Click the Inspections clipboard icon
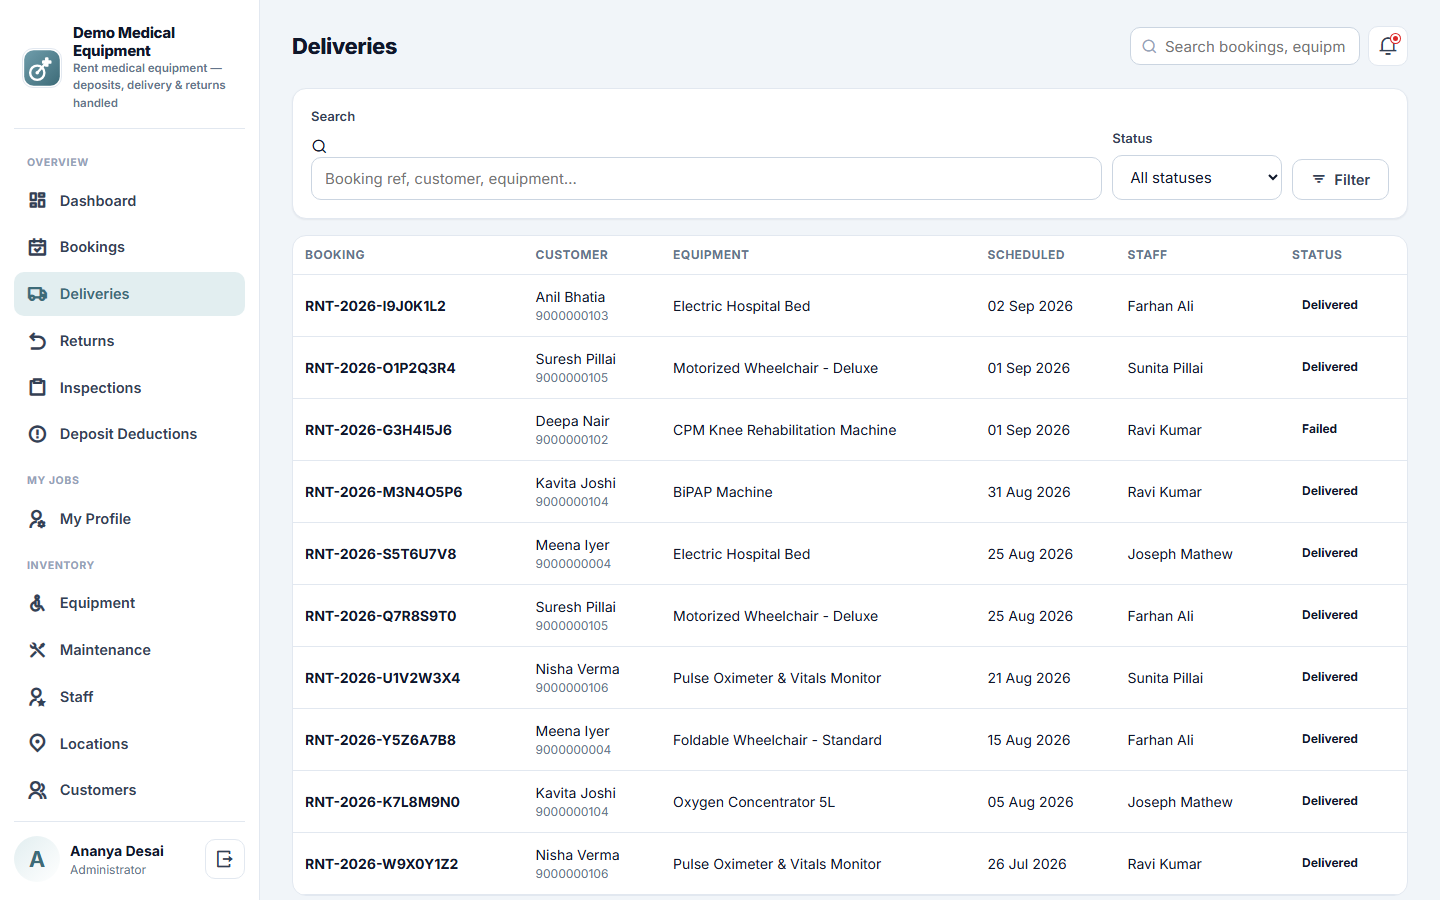 tap(37, 387)
